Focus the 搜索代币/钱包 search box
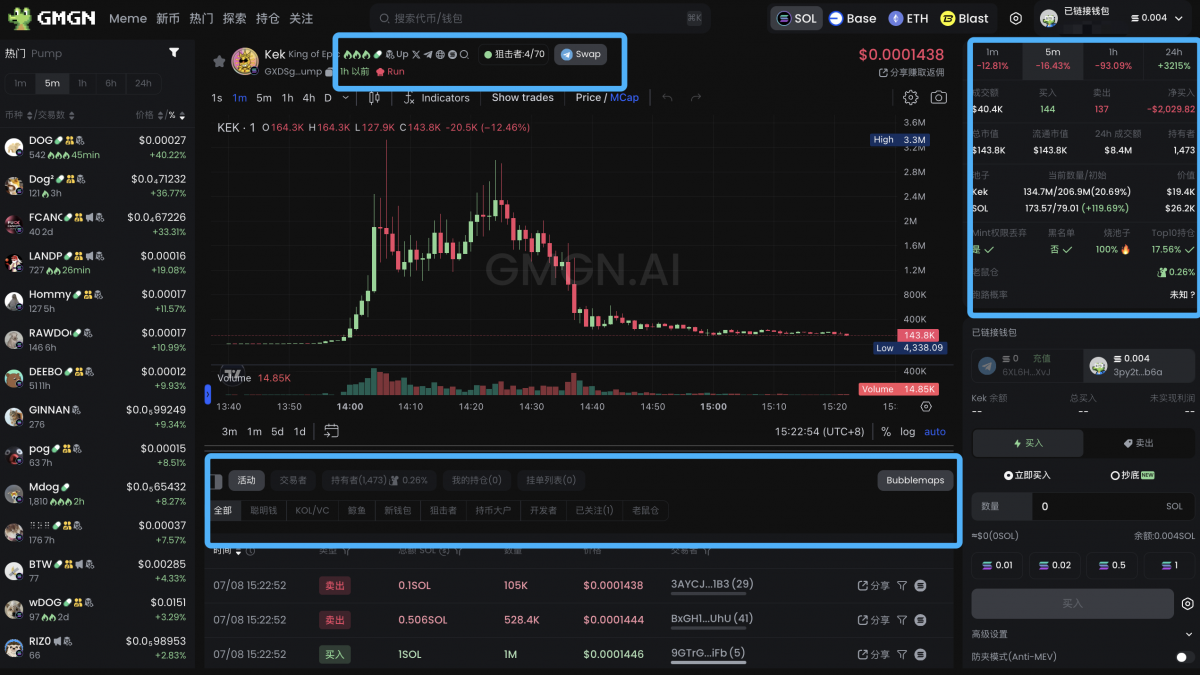This screenshot has height=675, width=1200. [x=540, y=18]
